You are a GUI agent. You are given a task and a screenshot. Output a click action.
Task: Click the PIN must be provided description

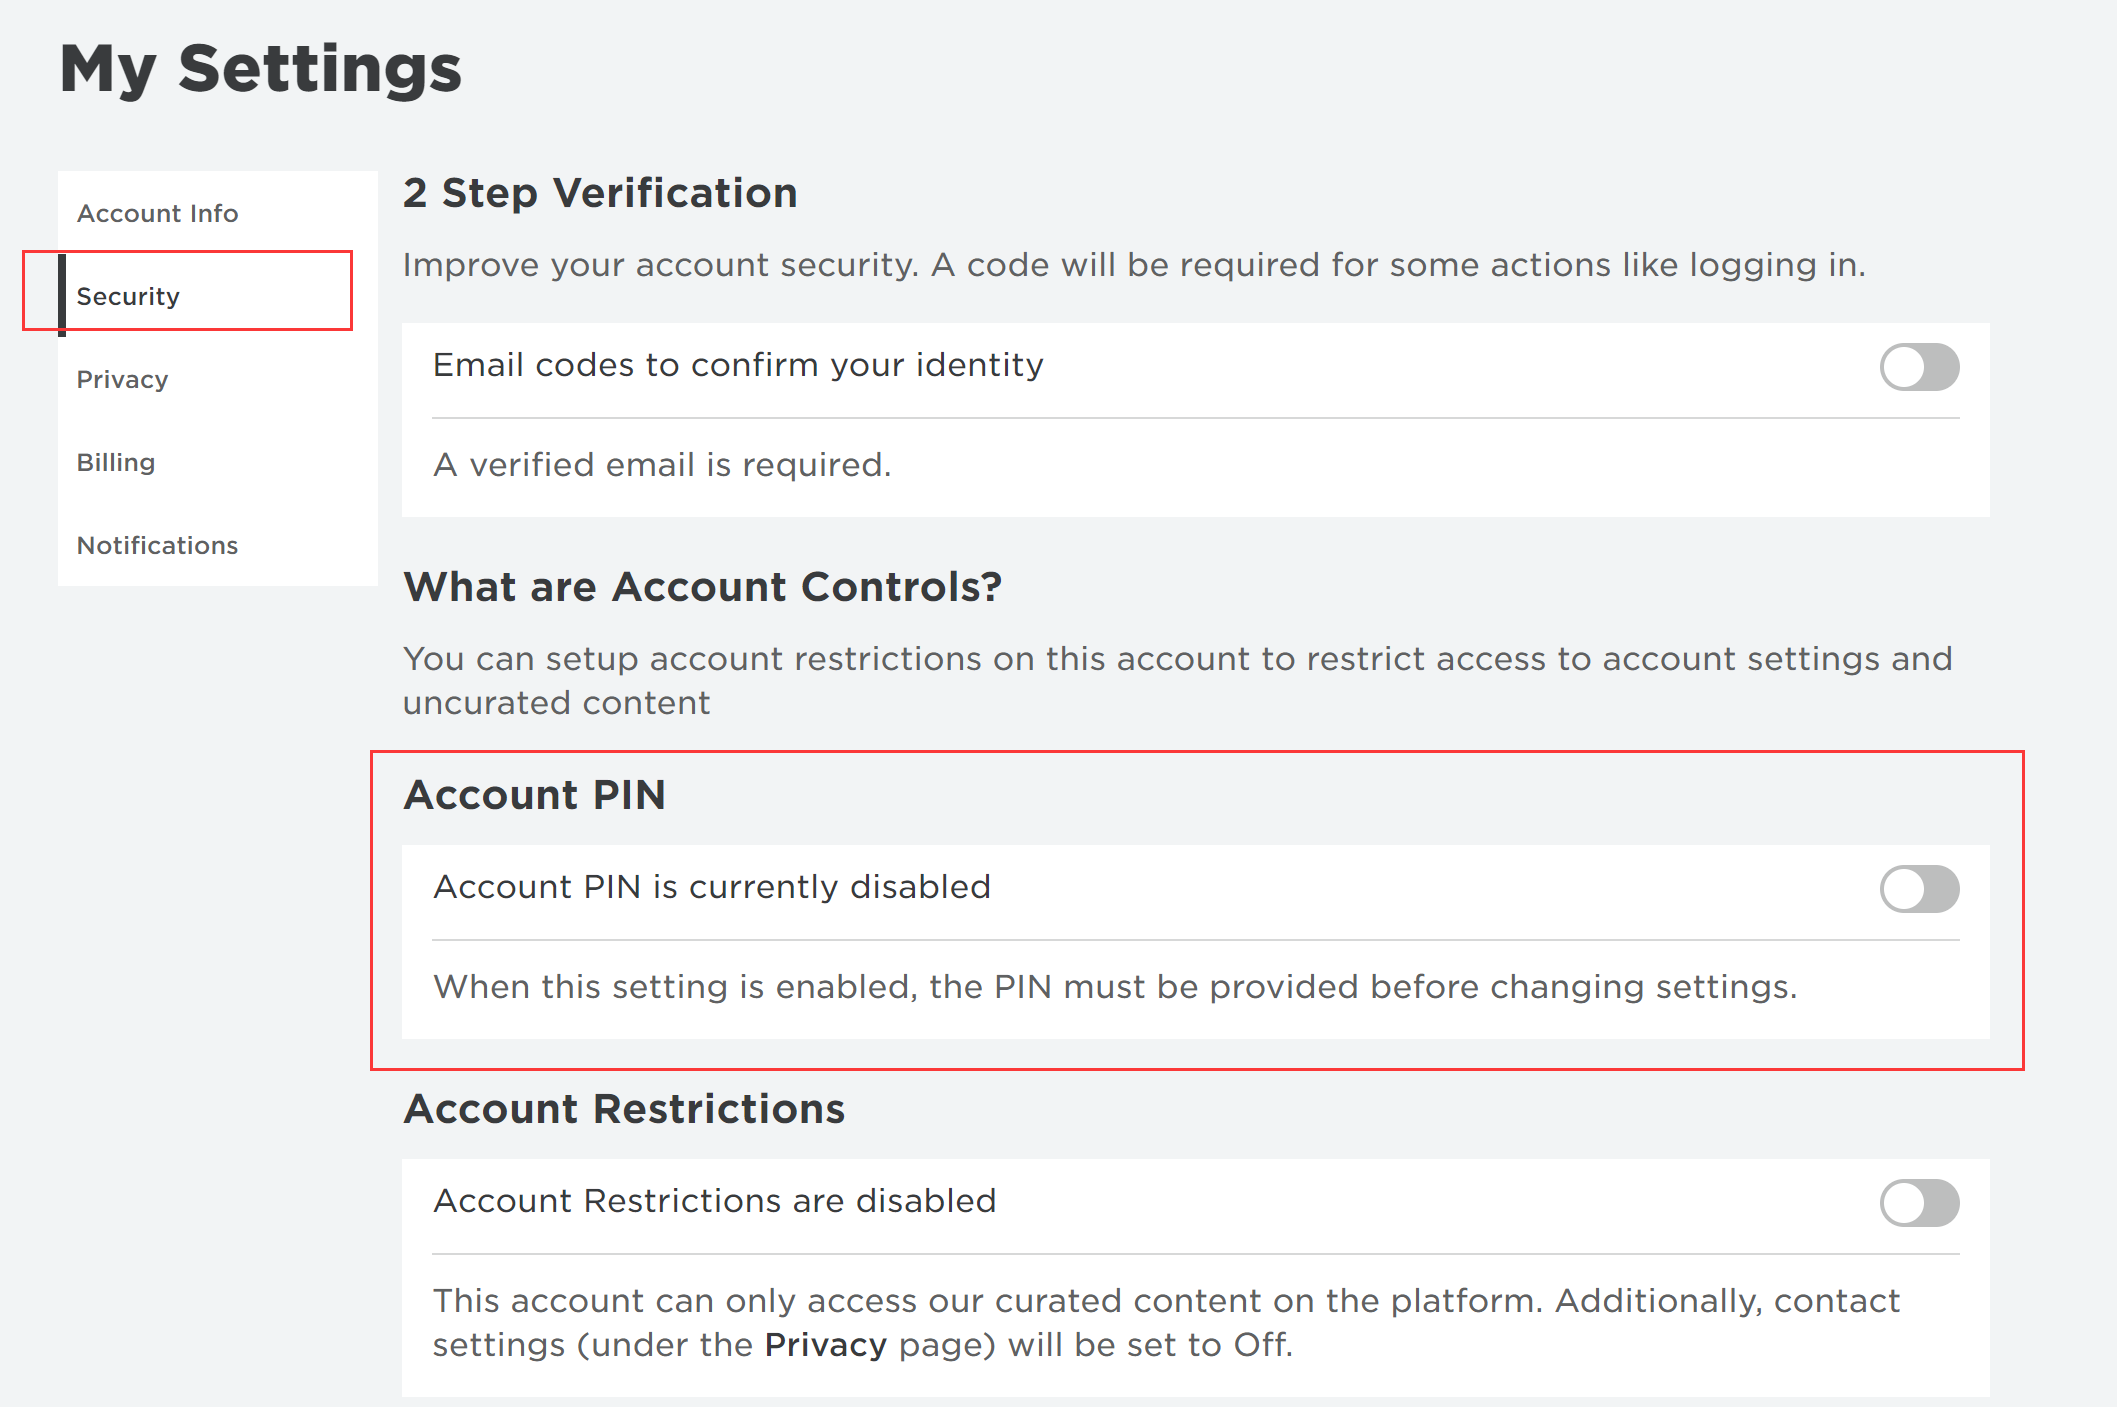click(x=1115, y=987)
